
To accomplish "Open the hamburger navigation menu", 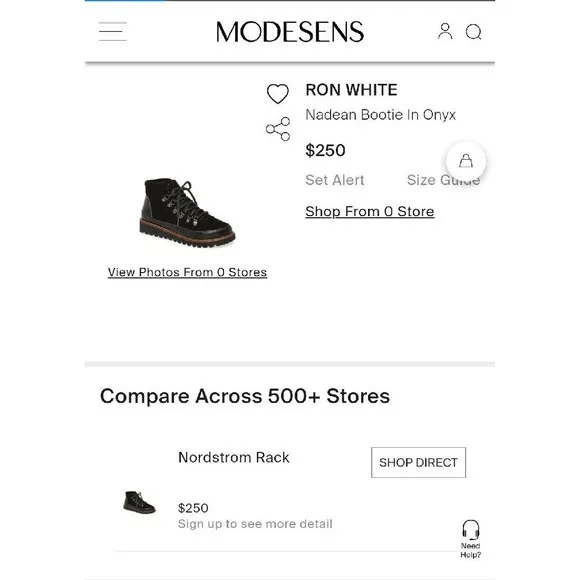I will [x=112, y=31].
